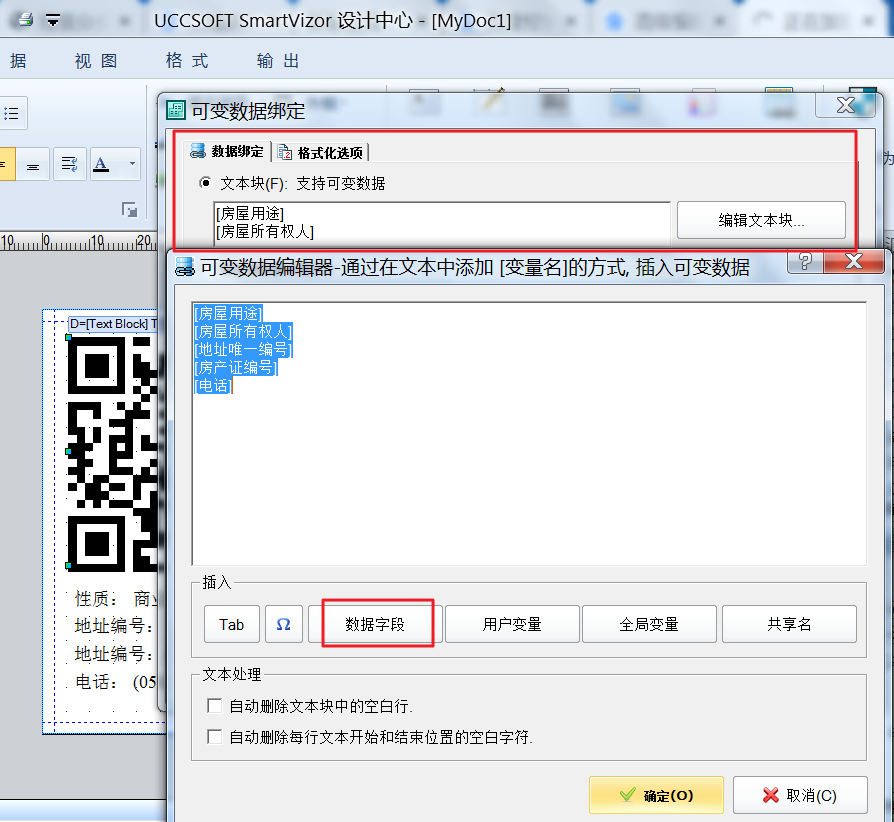Click the 取消(C) button
The height and width of the screenshot is (822, 894).
pyautogui.click(x=800, y=795)
